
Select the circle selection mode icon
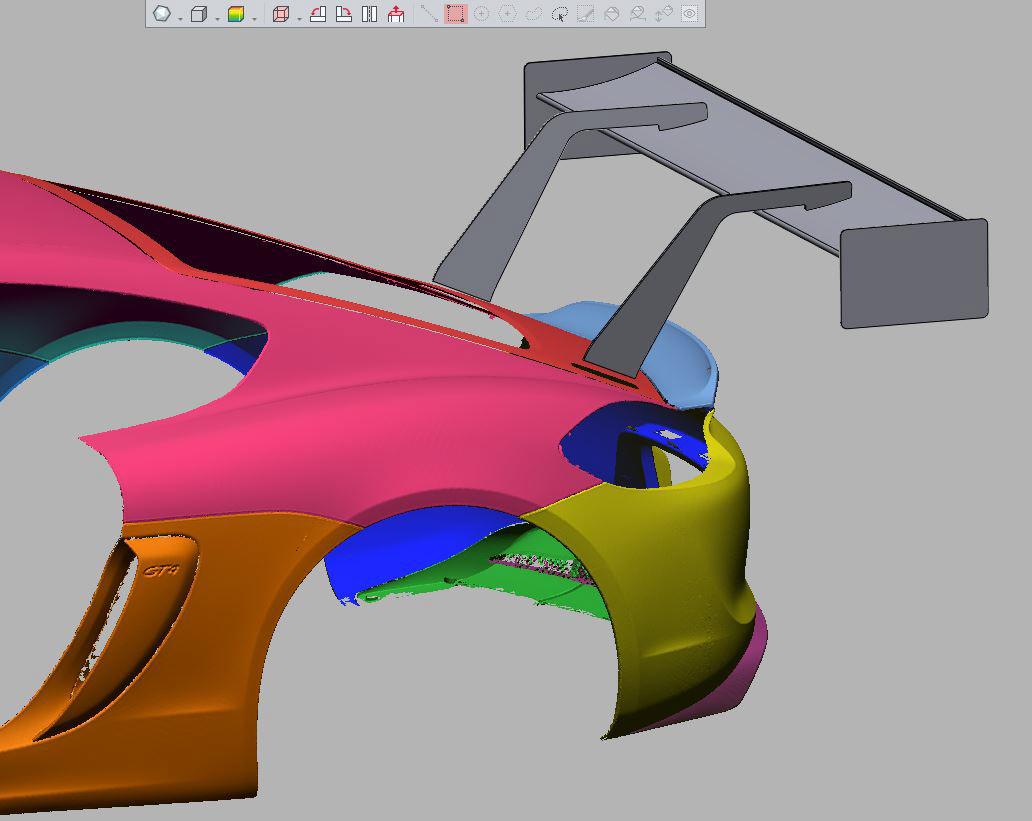tap(482, 14)
